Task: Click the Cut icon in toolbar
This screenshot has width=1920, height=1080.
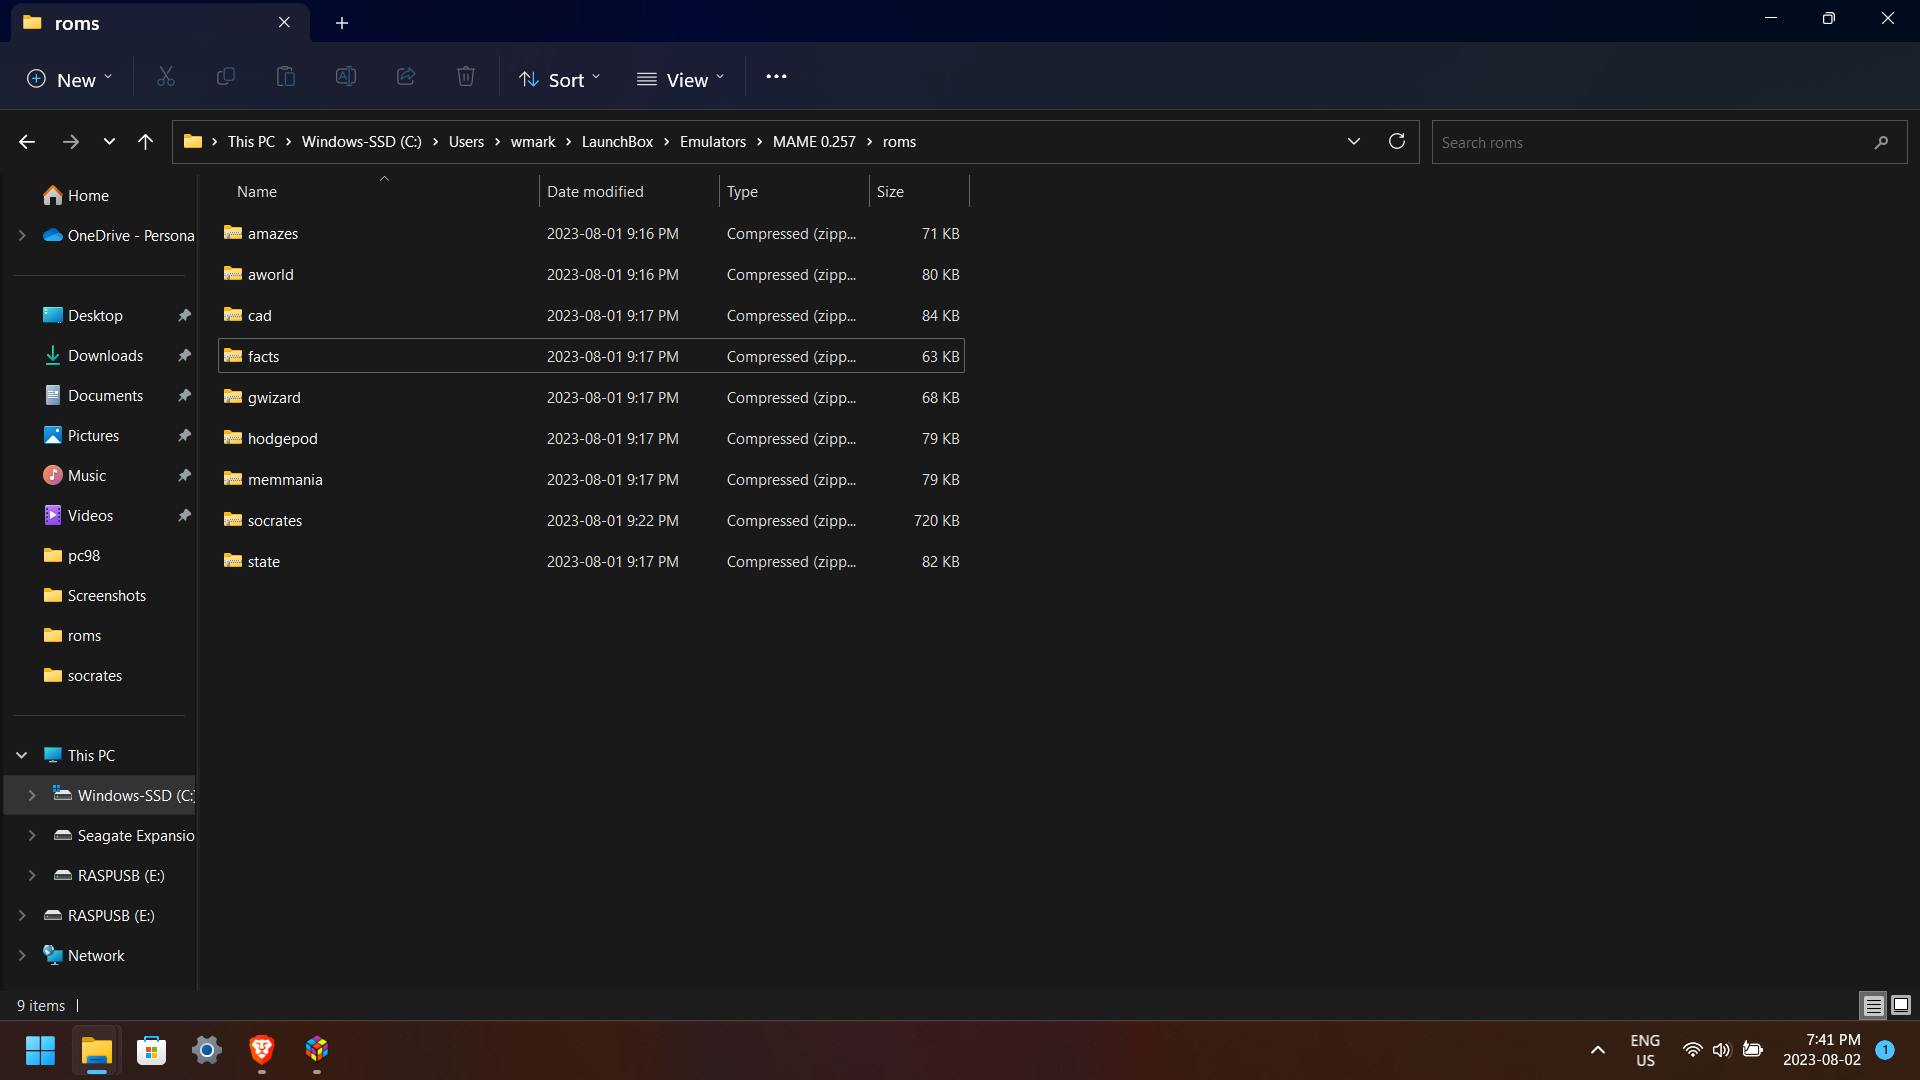Action: pos(166,77)
